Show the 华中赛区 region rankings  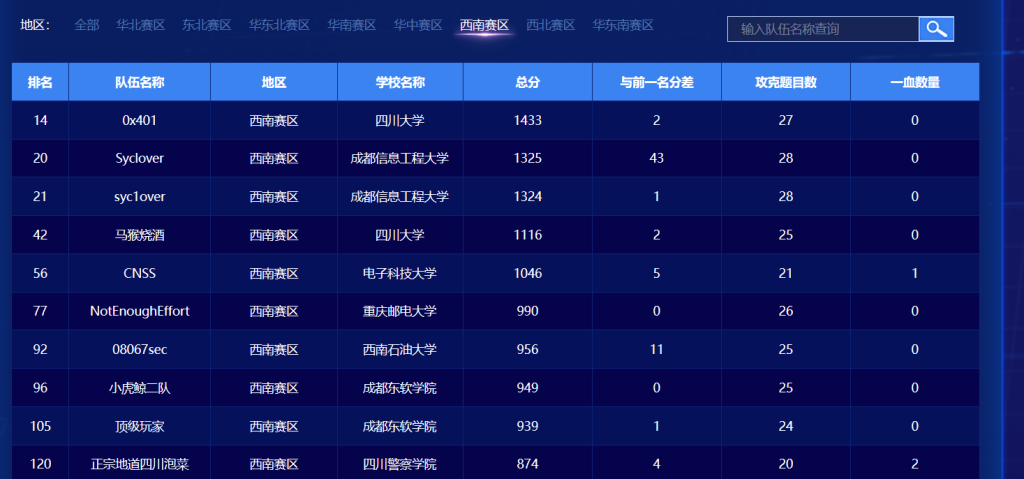tap(418, 25)
